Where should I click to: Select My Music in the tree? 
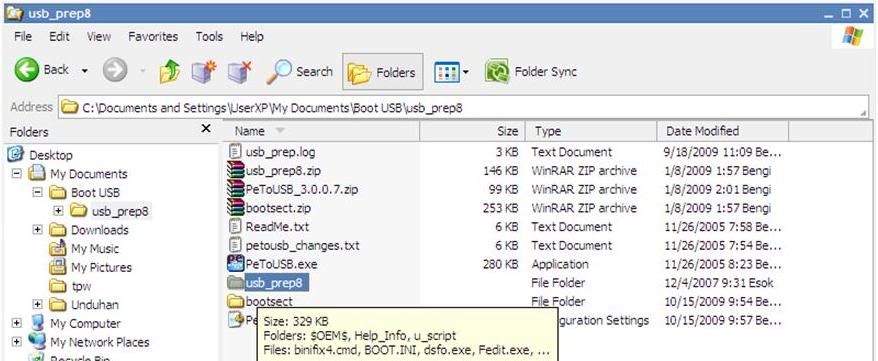click(x=95, y=249)
